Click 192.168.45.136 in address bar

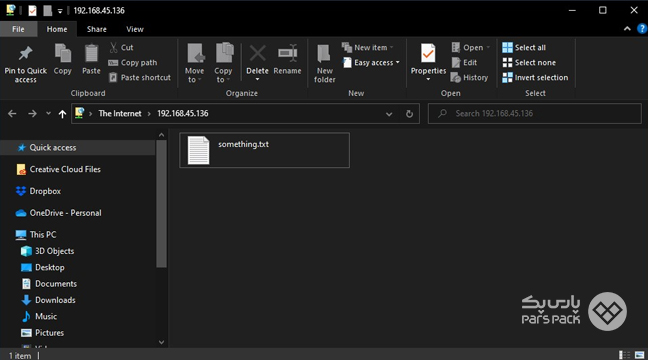point(183,114)
